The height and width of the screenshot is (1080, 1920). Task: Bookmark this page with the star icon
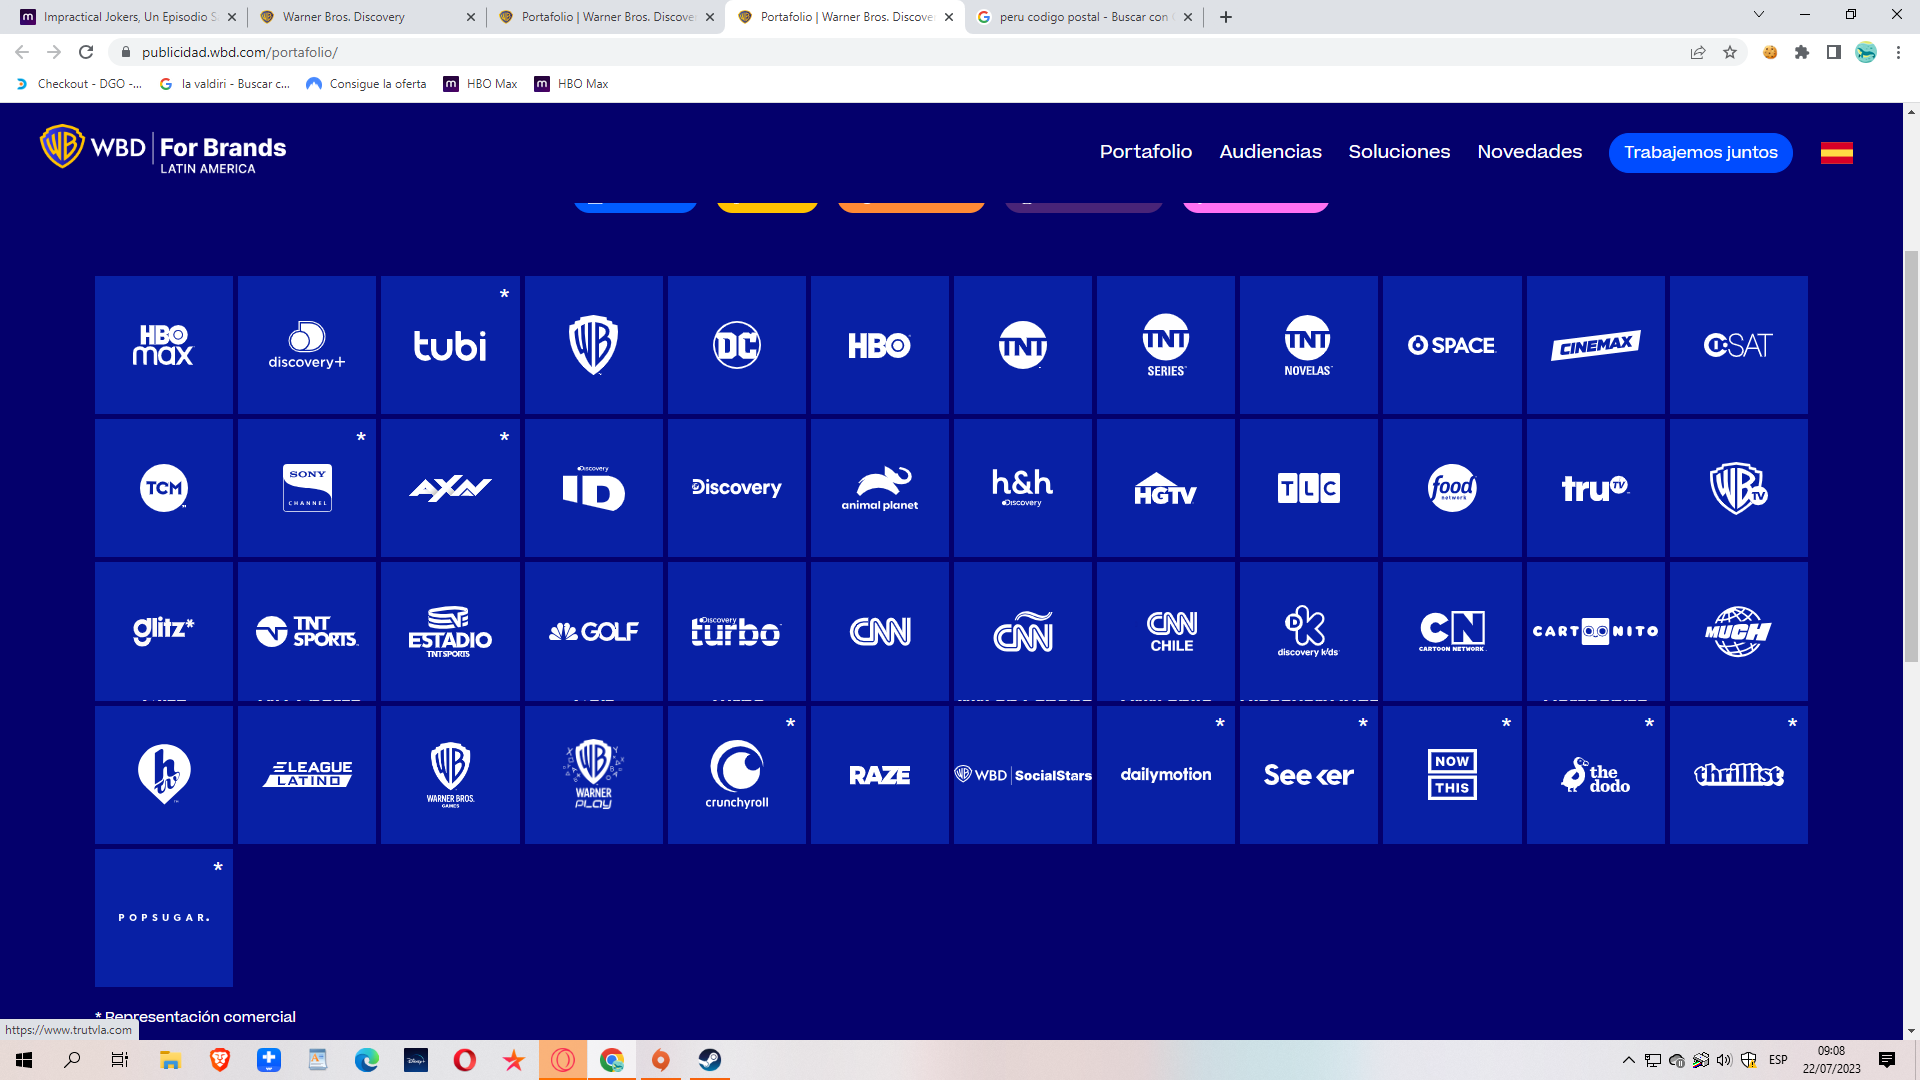click(1730, 52)
